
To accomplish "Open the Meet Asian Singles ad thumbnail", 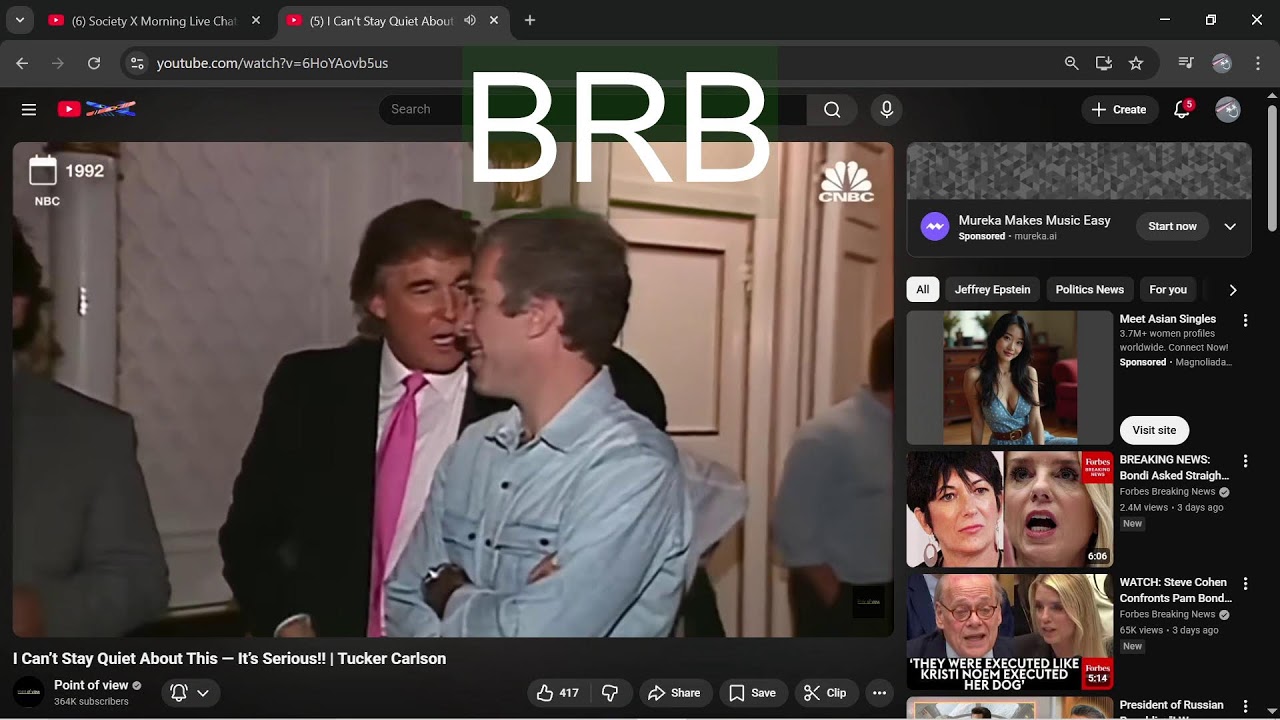I will [x=1010, y=378].
